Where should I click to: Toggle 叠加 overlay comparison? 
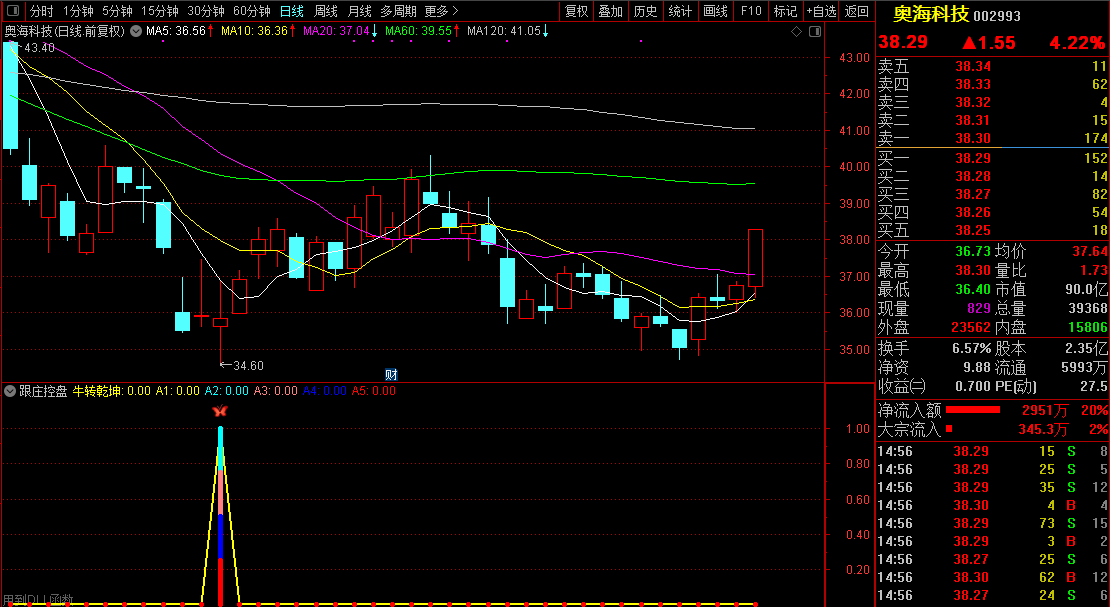tap(610, 11)
